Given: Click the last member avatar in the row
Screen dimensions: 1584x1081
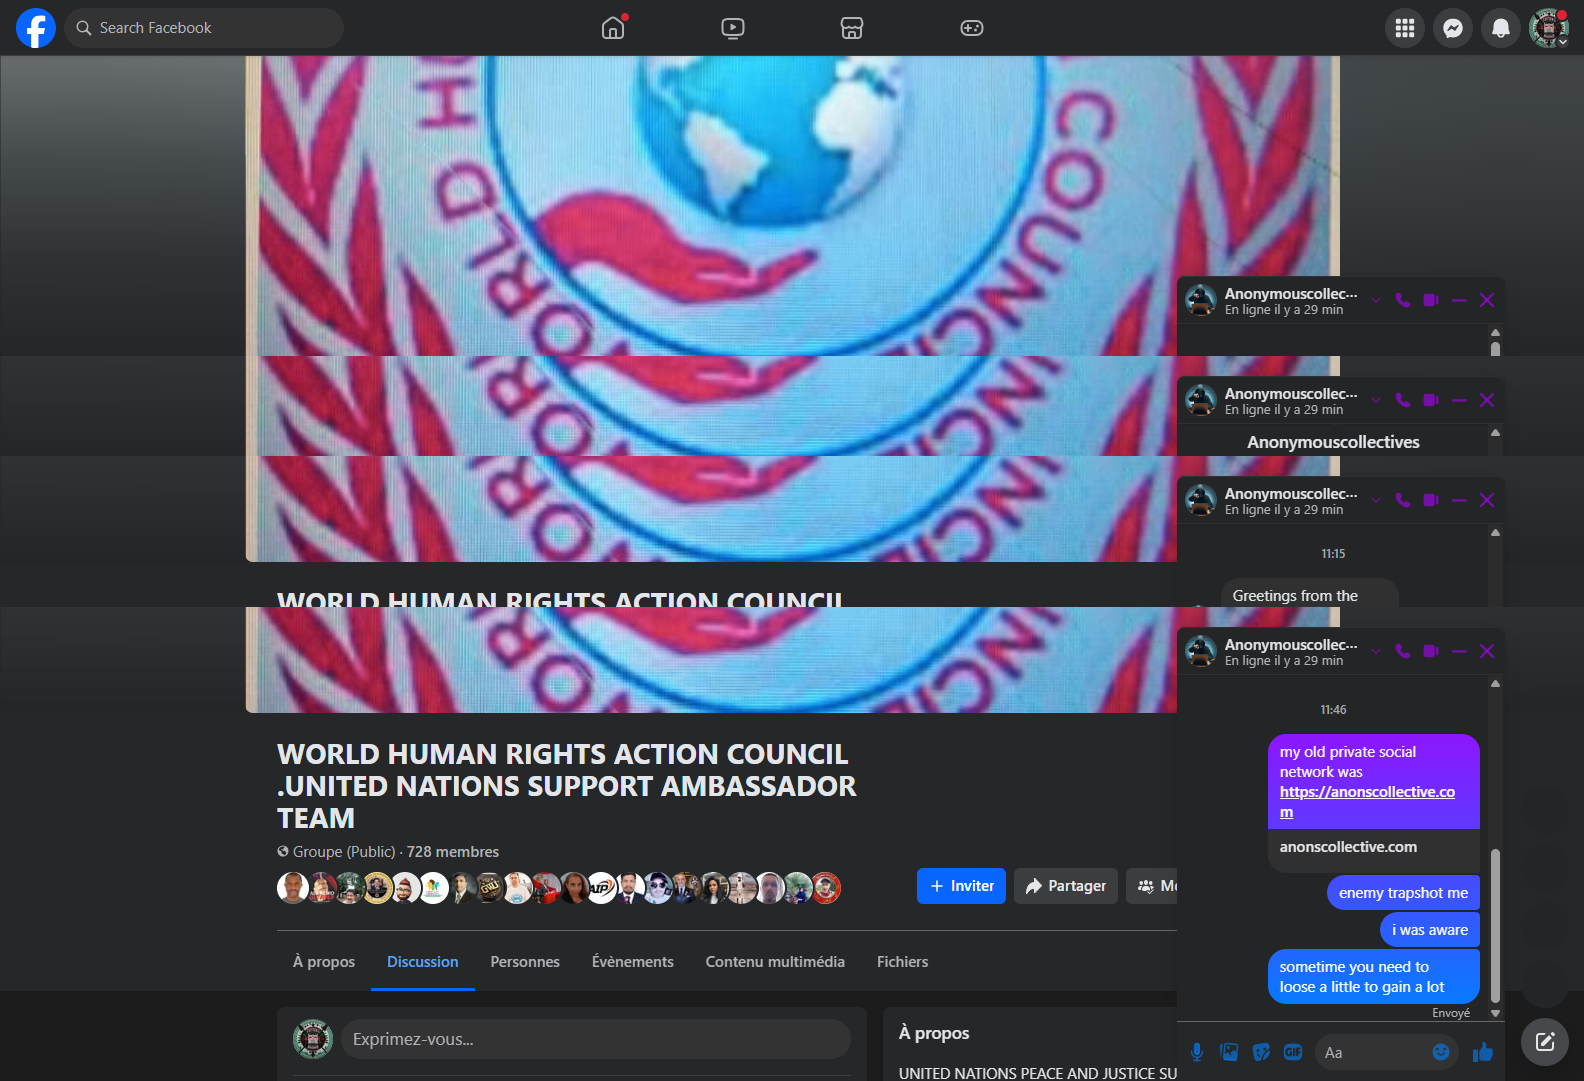Looking at the screenshot, I should tap(826, 888).
